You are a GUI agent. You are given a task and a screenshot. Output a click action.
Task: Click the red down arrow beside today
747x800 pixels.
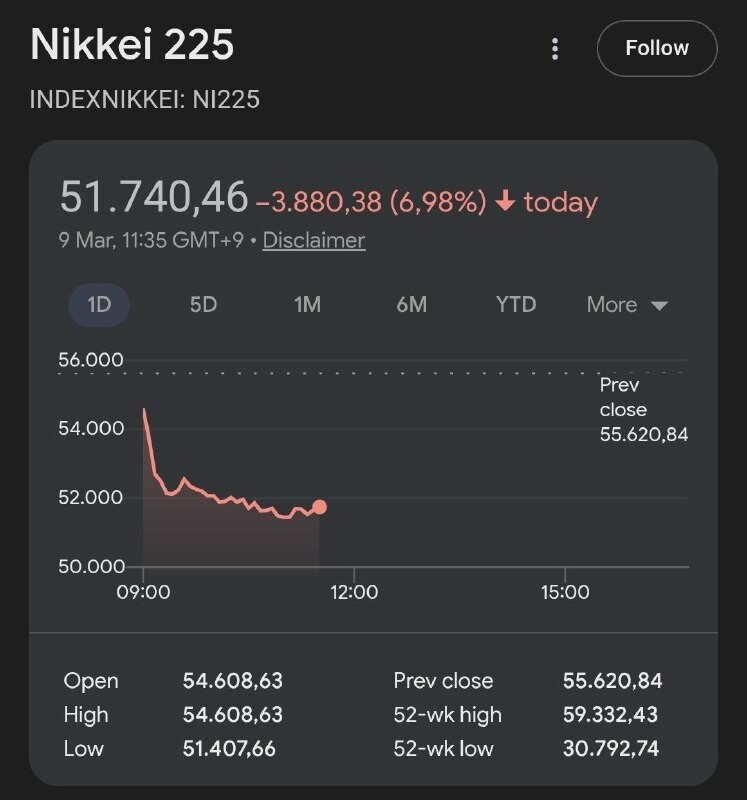[x=505, y=201]
